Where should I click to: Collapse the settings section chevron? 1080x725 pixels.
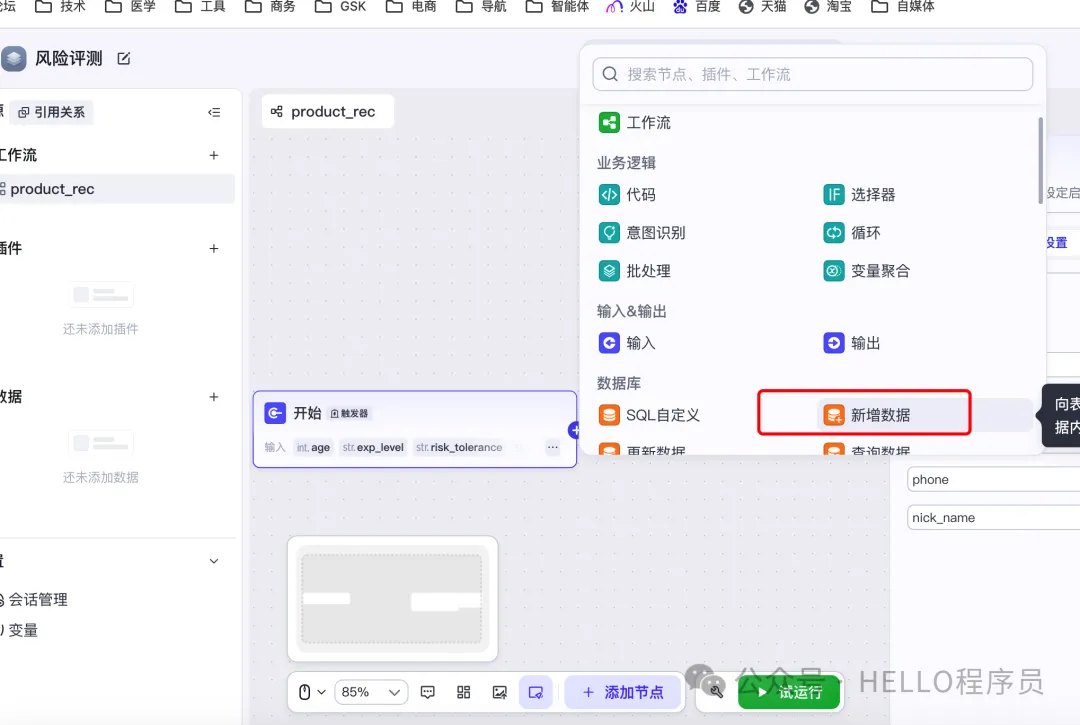(x=214, y=561)
